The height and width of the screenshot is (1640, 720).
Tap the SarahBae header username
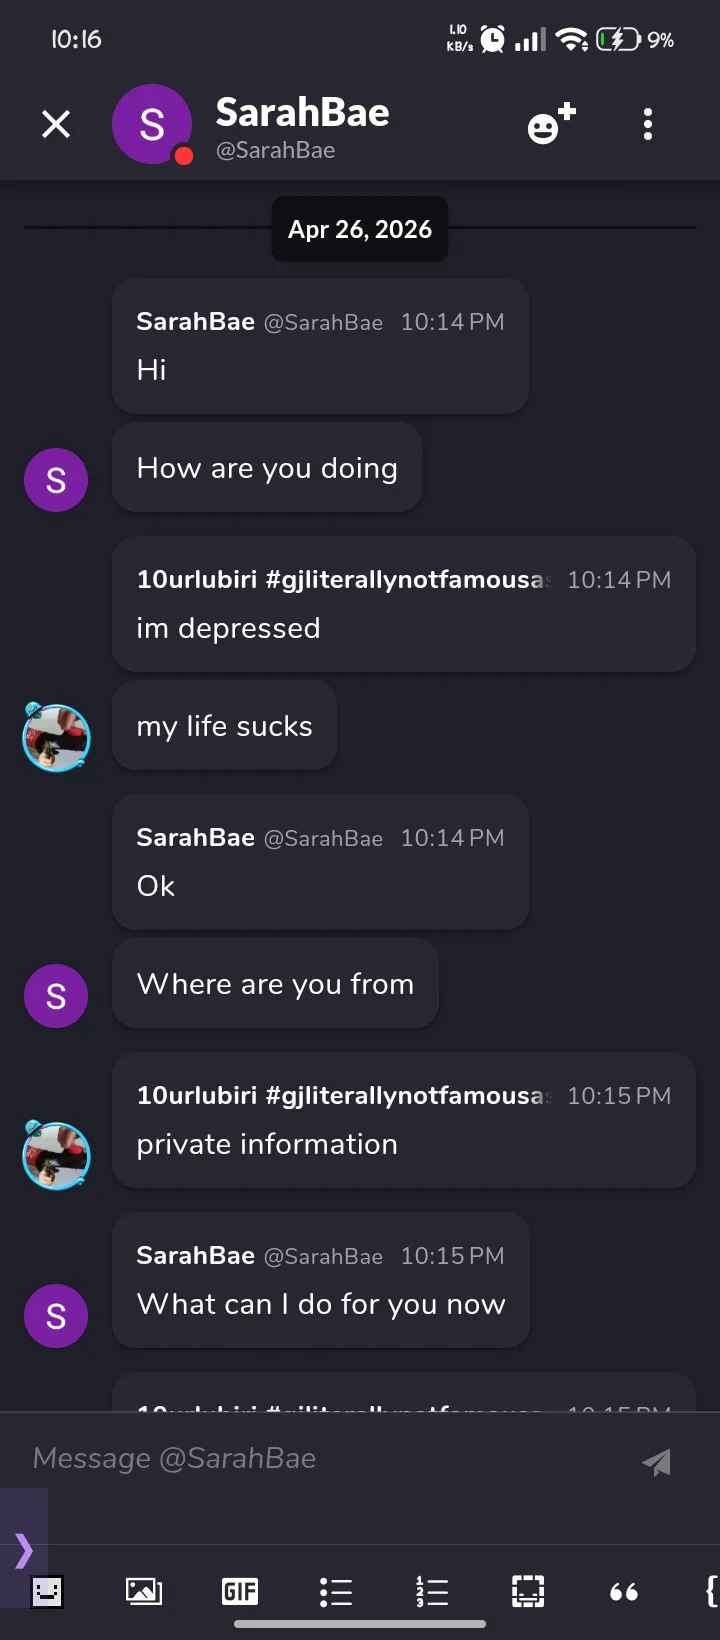pyautogui.click(x=302, y=113)
